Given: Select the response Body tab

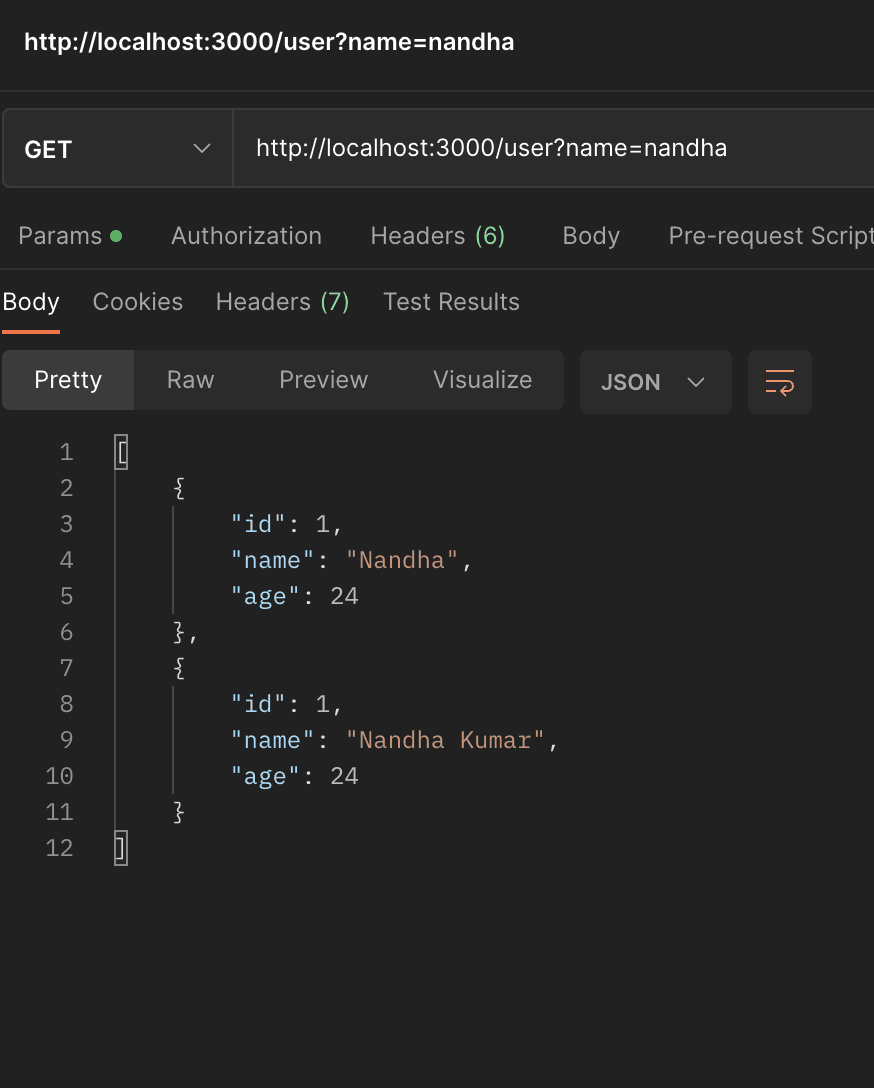Looking at the screenshot, I should [31, 302].
